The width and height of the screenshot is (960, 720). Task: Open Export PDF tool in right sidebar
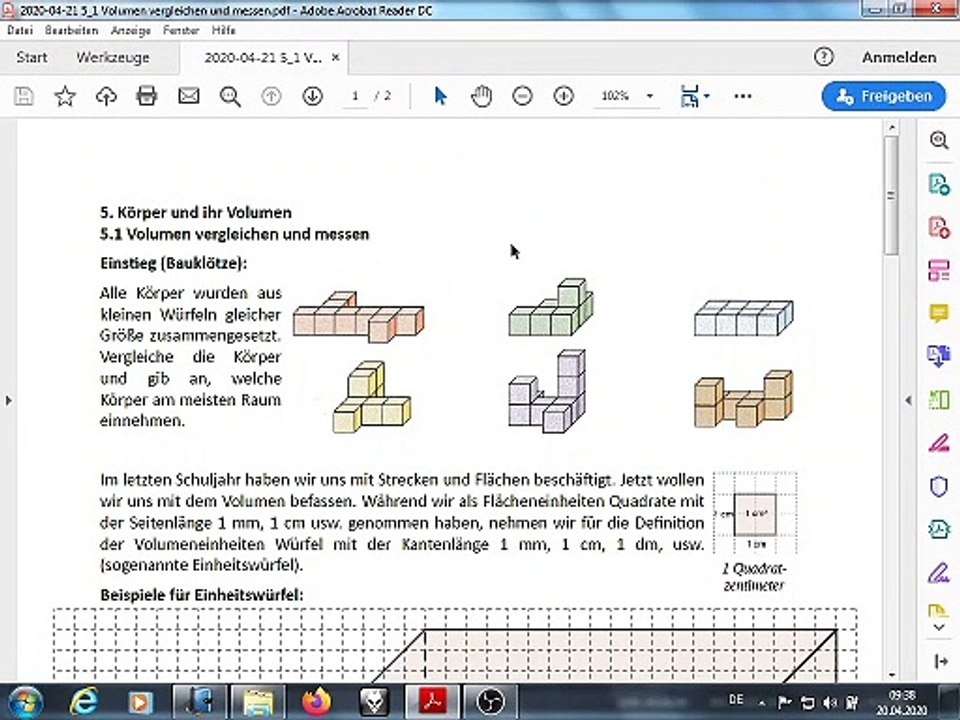(939, 184)
